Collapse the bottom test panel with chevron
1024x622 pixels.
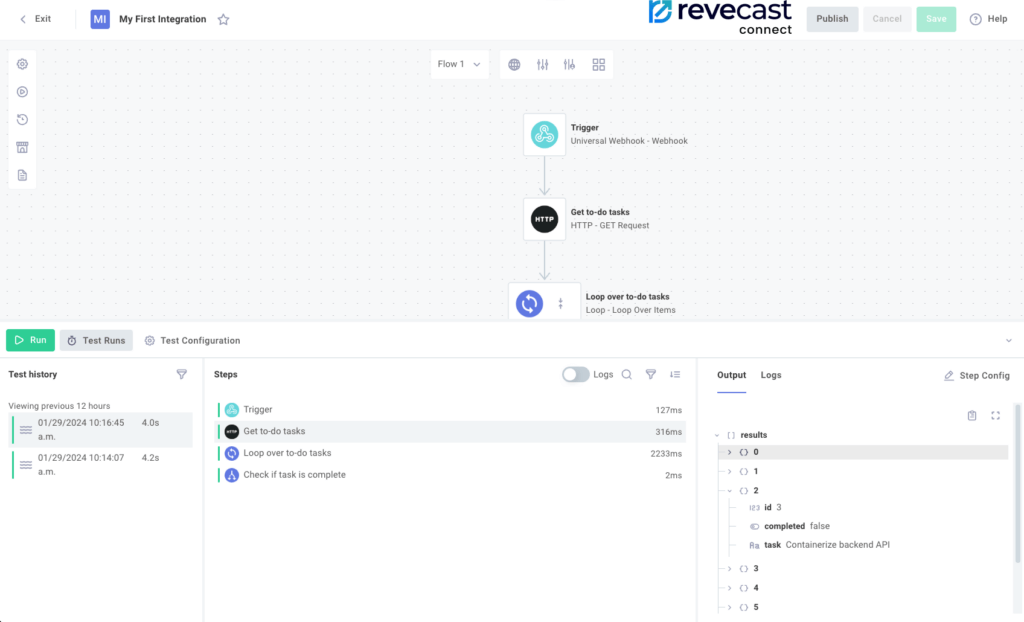1008,340
